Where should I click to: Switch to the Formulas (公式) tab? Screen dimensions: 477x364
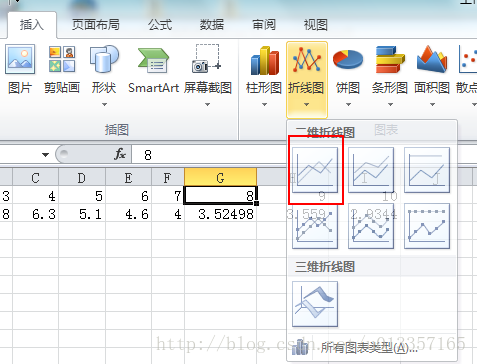click(x=160, y=25)
